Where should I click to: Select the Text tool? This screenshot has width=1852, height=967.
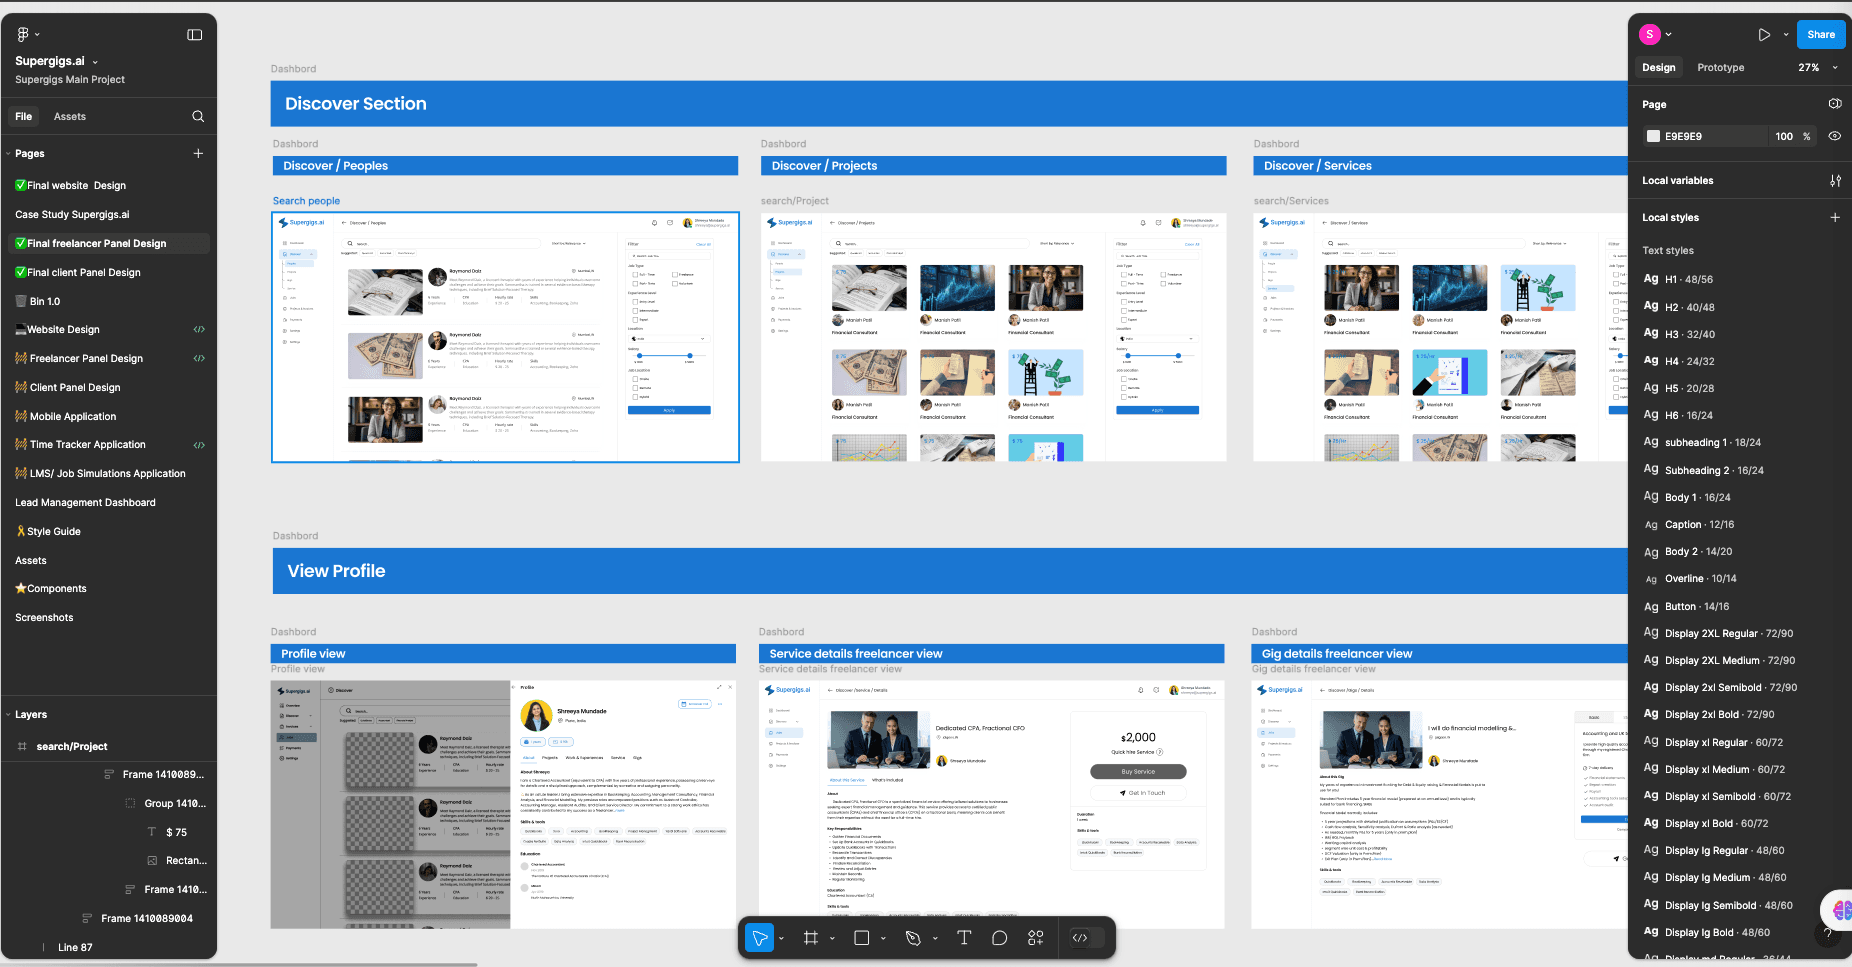964,937
